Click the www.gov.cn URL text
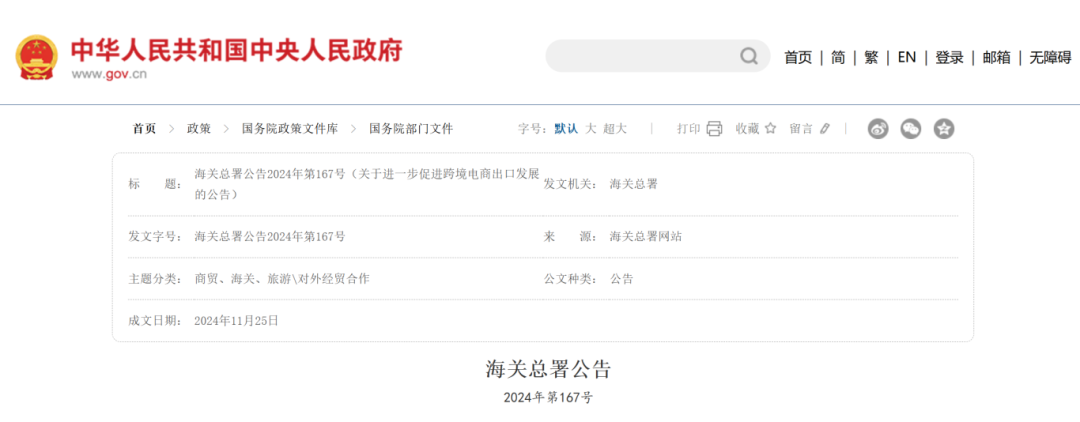The image size is (1080, 422). [x=110, y=74]
